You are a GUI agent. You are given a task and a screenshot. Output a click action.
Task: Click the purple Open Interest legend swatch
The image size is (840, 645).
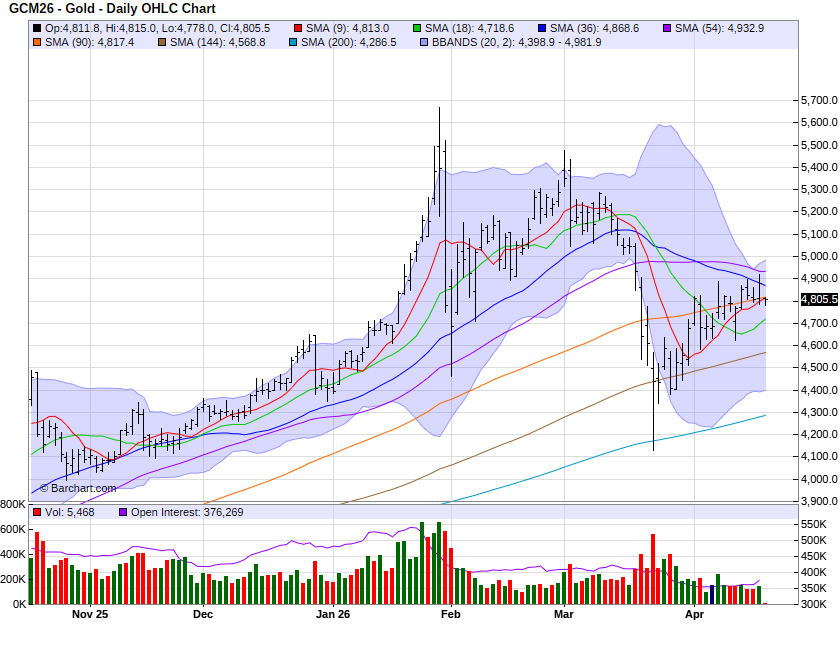tap(123, 512)
